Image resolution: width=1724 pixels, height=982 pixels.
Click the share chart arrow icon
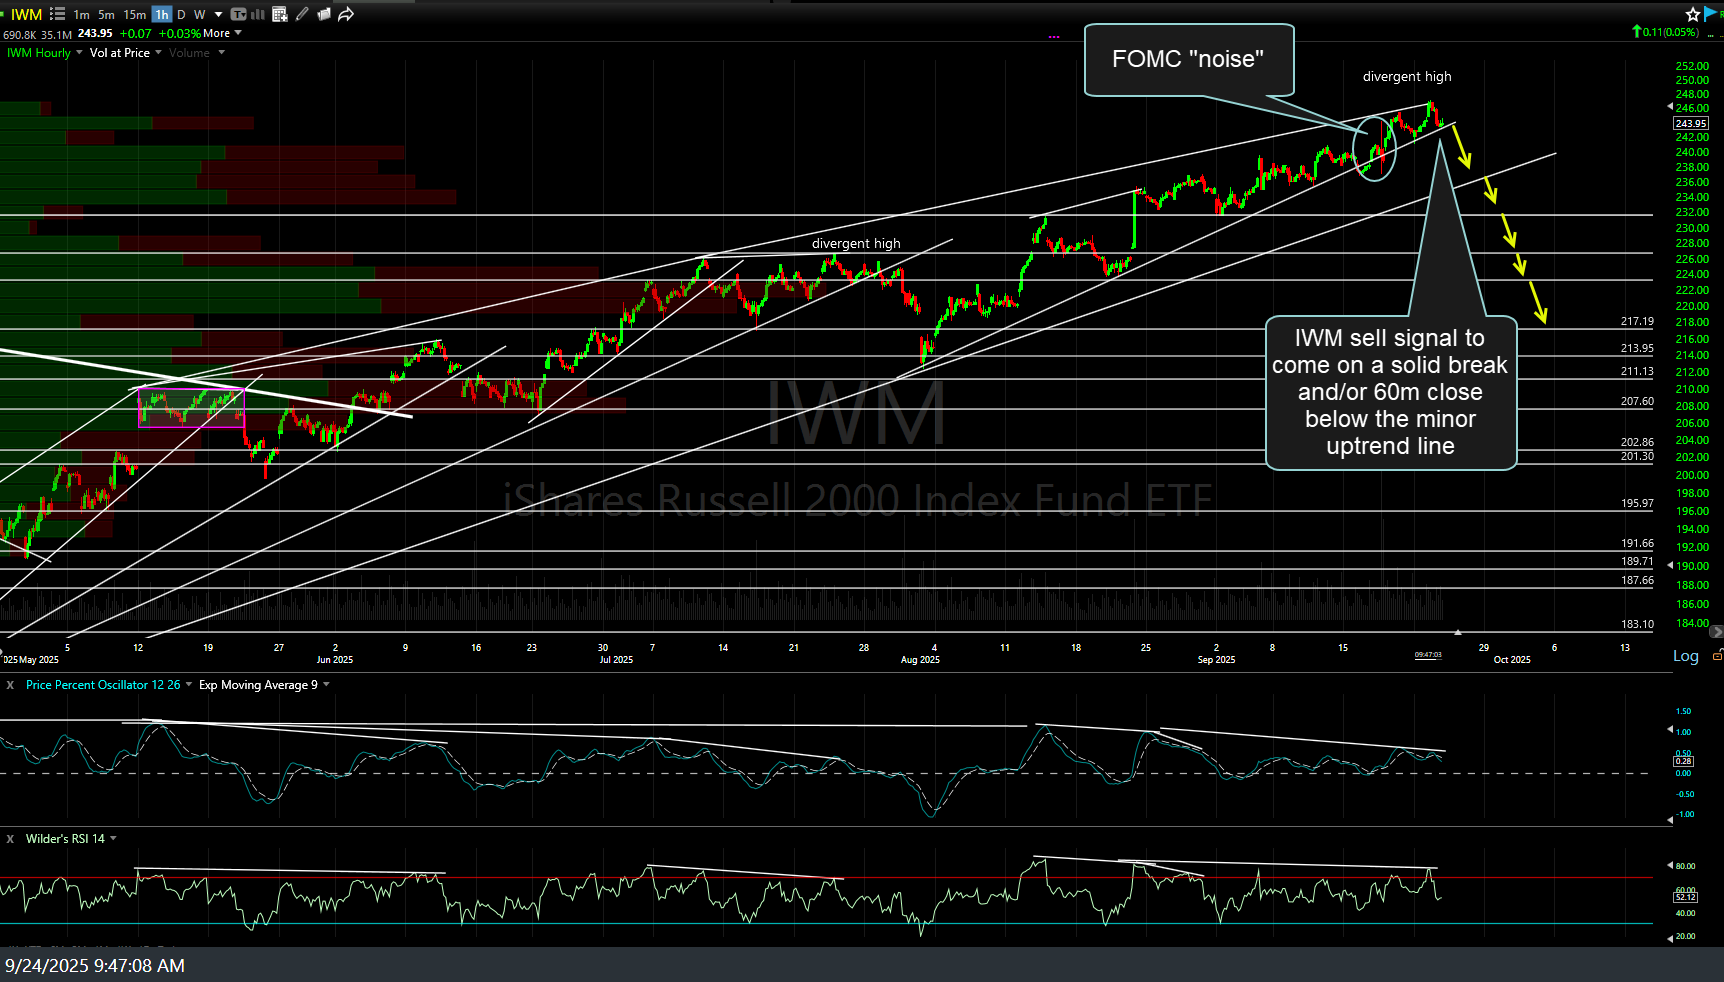pos(346,14)
